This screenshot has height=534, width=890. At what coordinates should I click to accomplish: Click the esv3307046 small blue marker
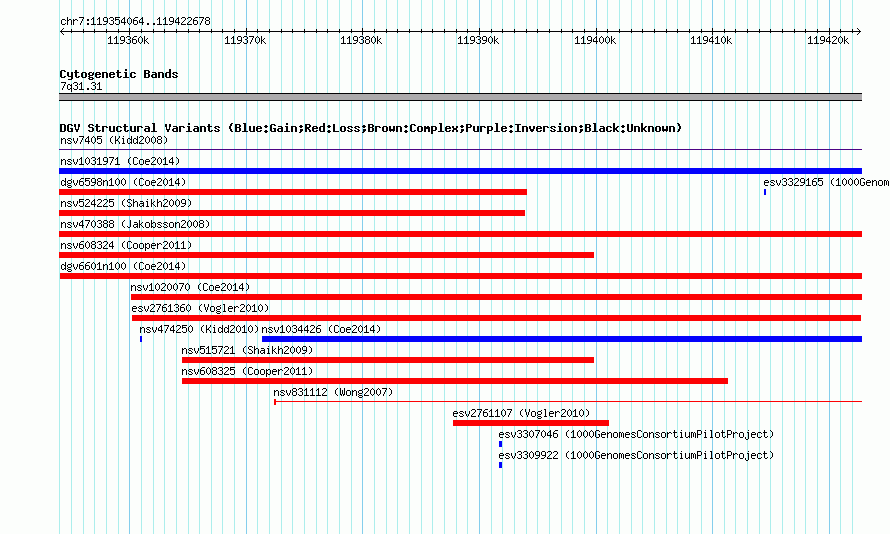500,444
